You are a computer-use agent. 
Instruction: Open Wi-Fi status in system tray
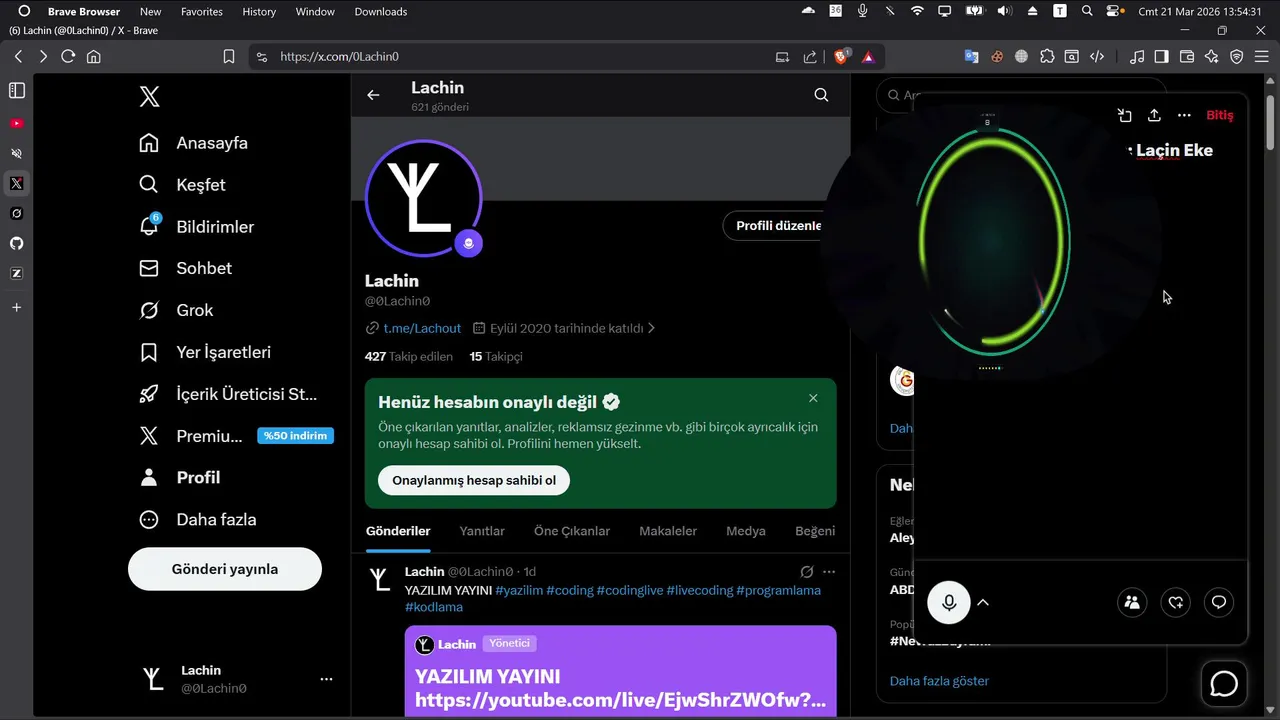click(x=917, y=11)
